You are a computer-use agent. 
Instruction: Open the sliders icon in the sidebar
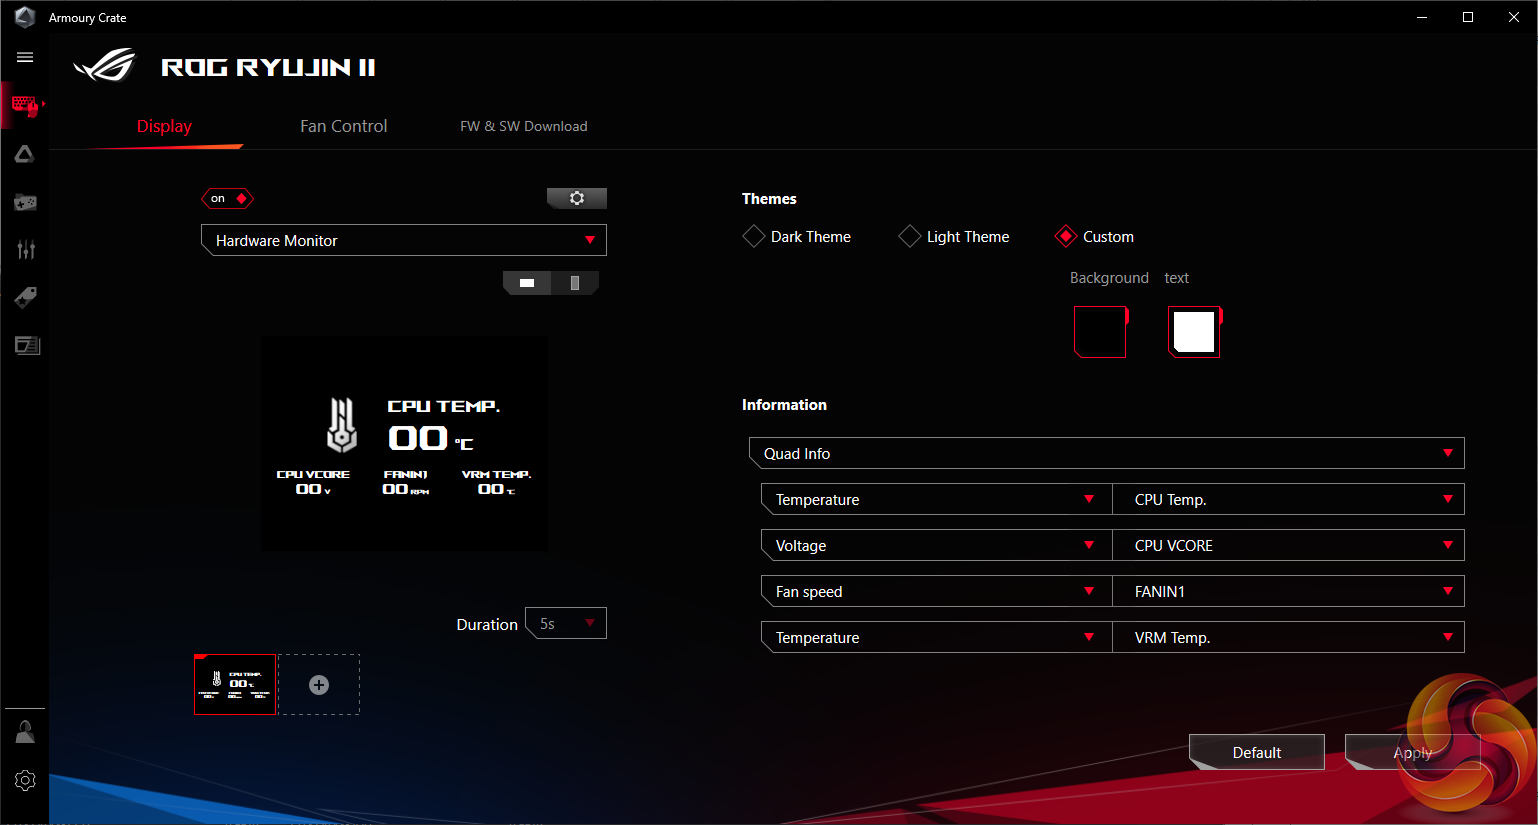coord(25,249)
